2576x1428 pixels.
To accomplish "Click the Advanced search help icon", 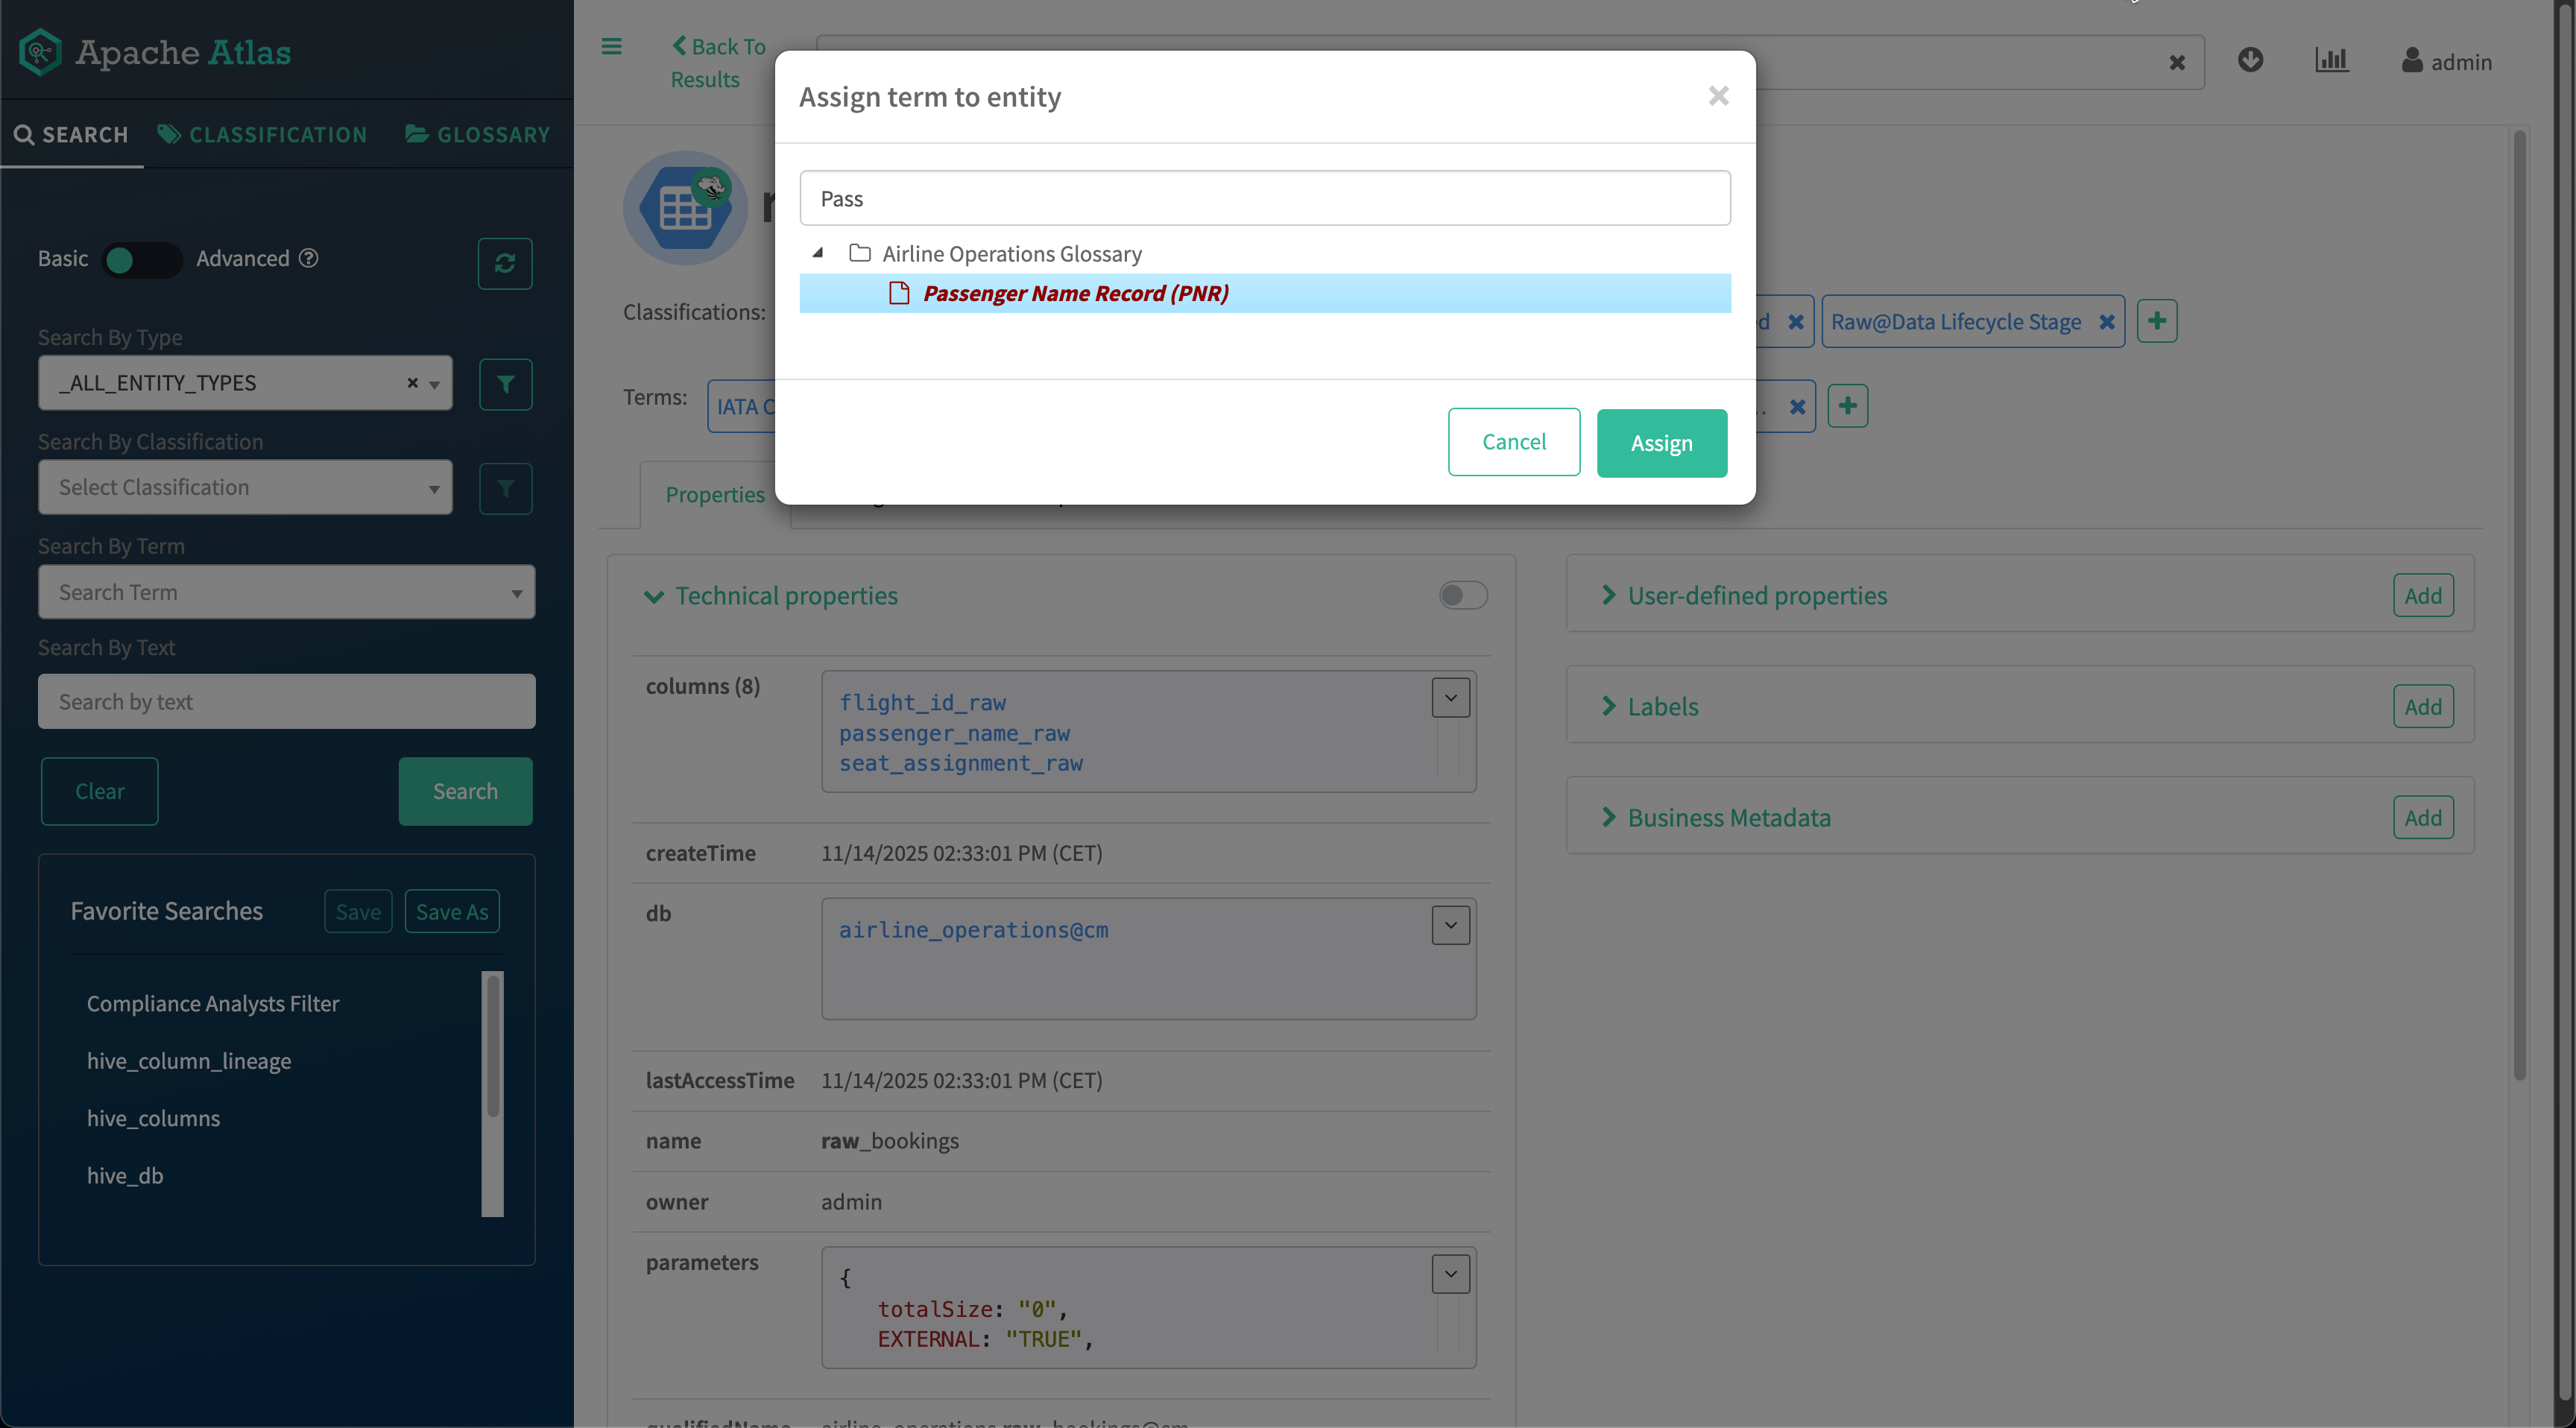I will 309,258.
